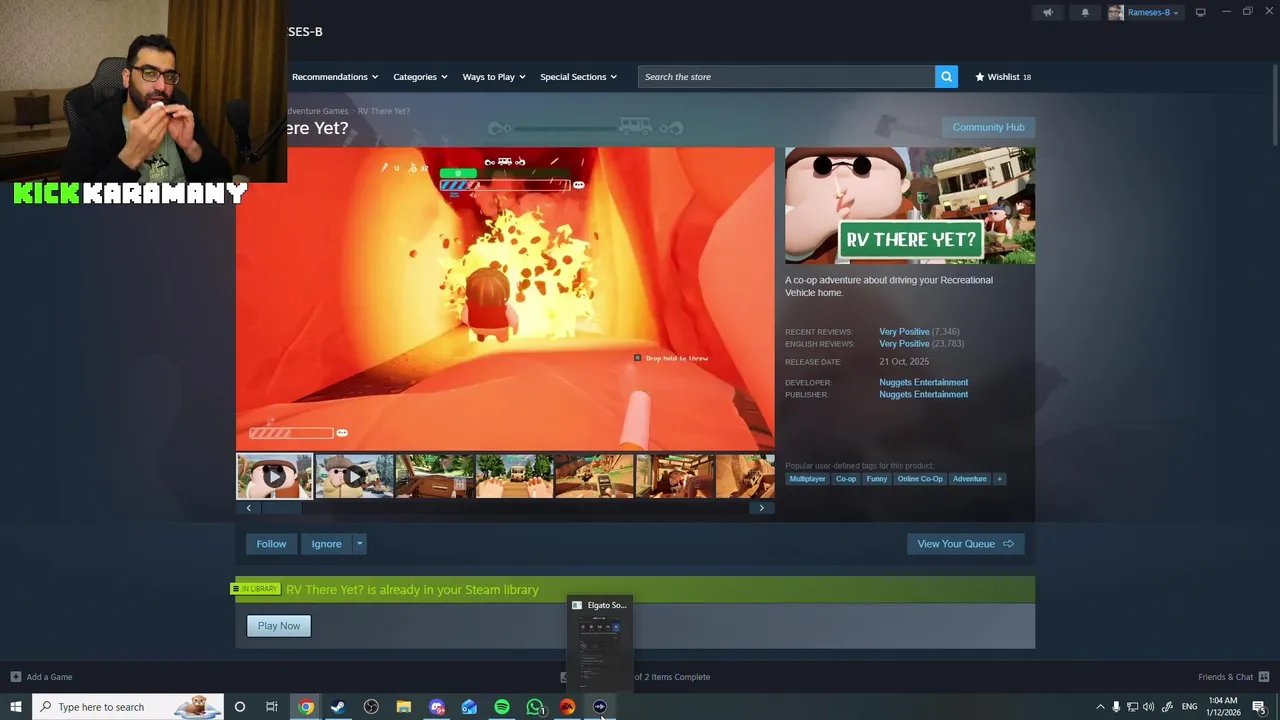Click the main gameplay video player
The image size is (1280, 720).
(x=505, y=299)
